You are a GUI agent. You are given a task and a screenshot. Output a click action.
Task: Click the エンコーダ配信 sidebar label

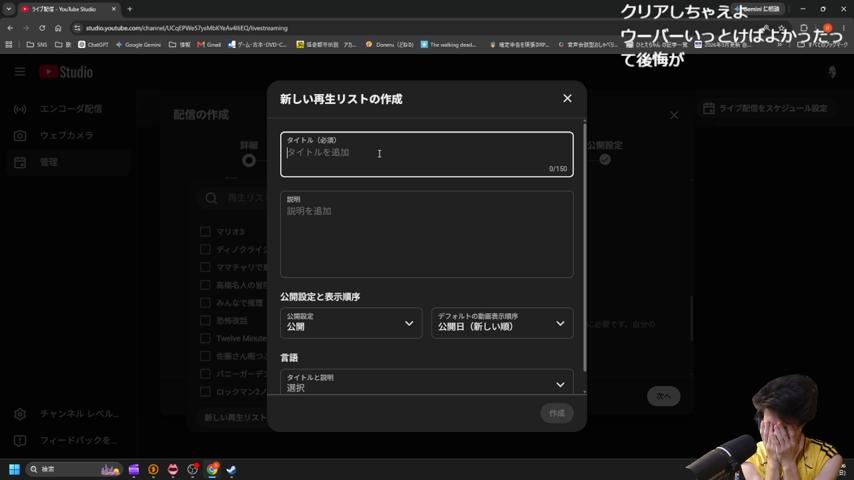[x=71, y=109]
